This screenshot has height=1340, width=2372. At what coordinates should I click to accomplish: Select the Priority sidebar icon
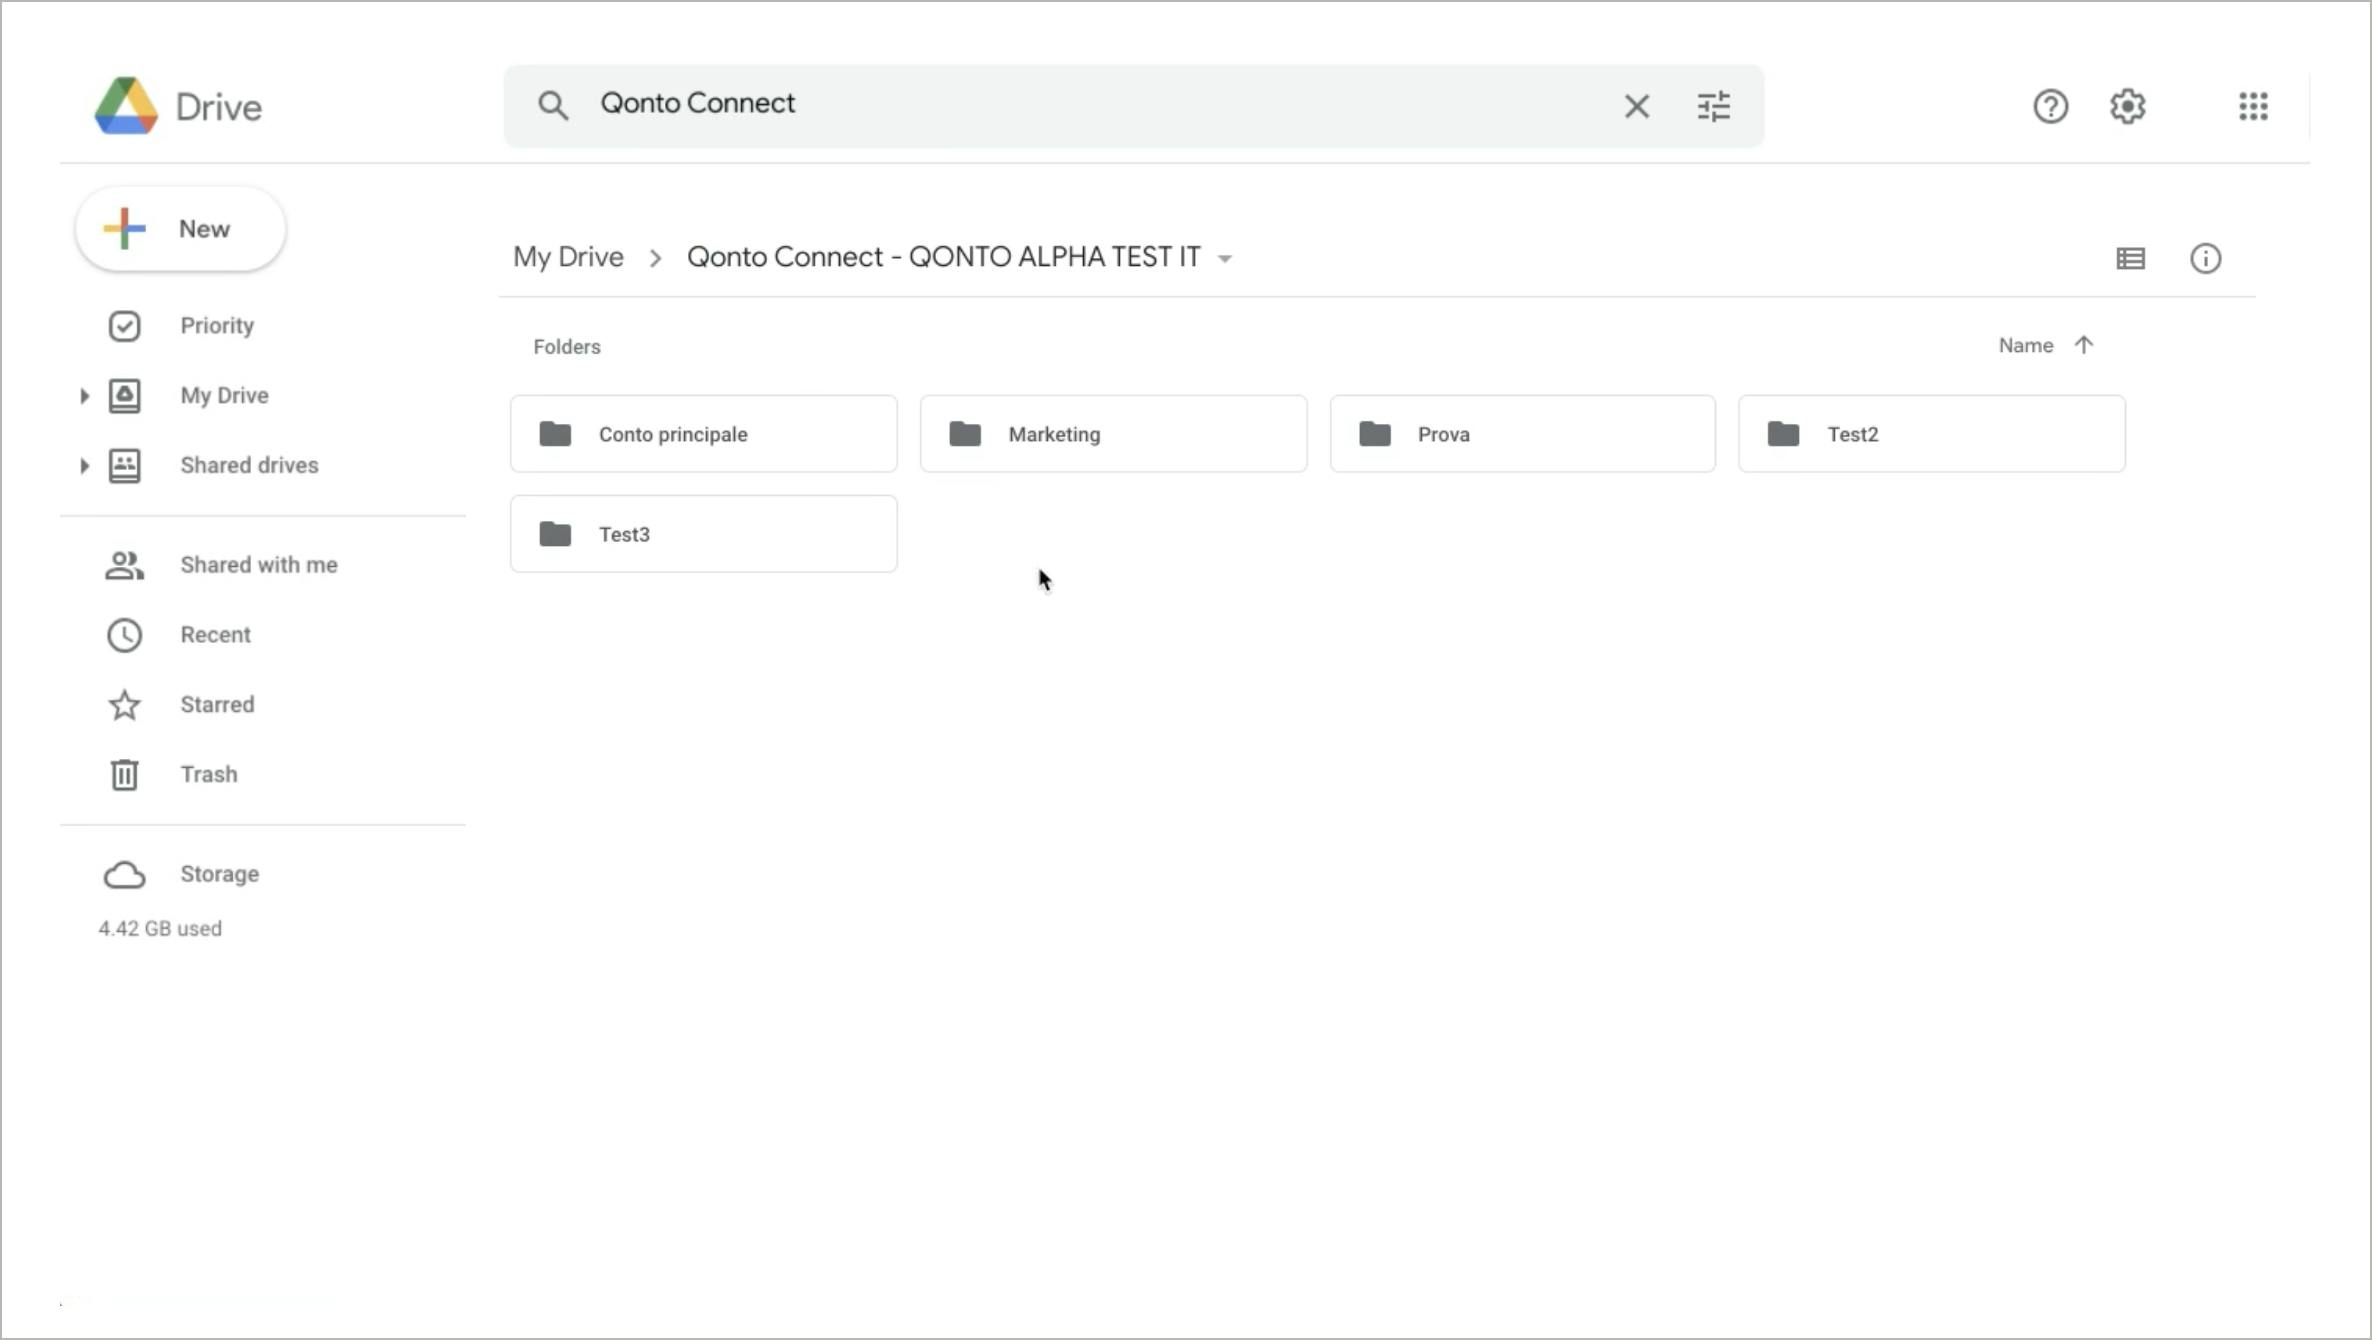coord(123,325)
